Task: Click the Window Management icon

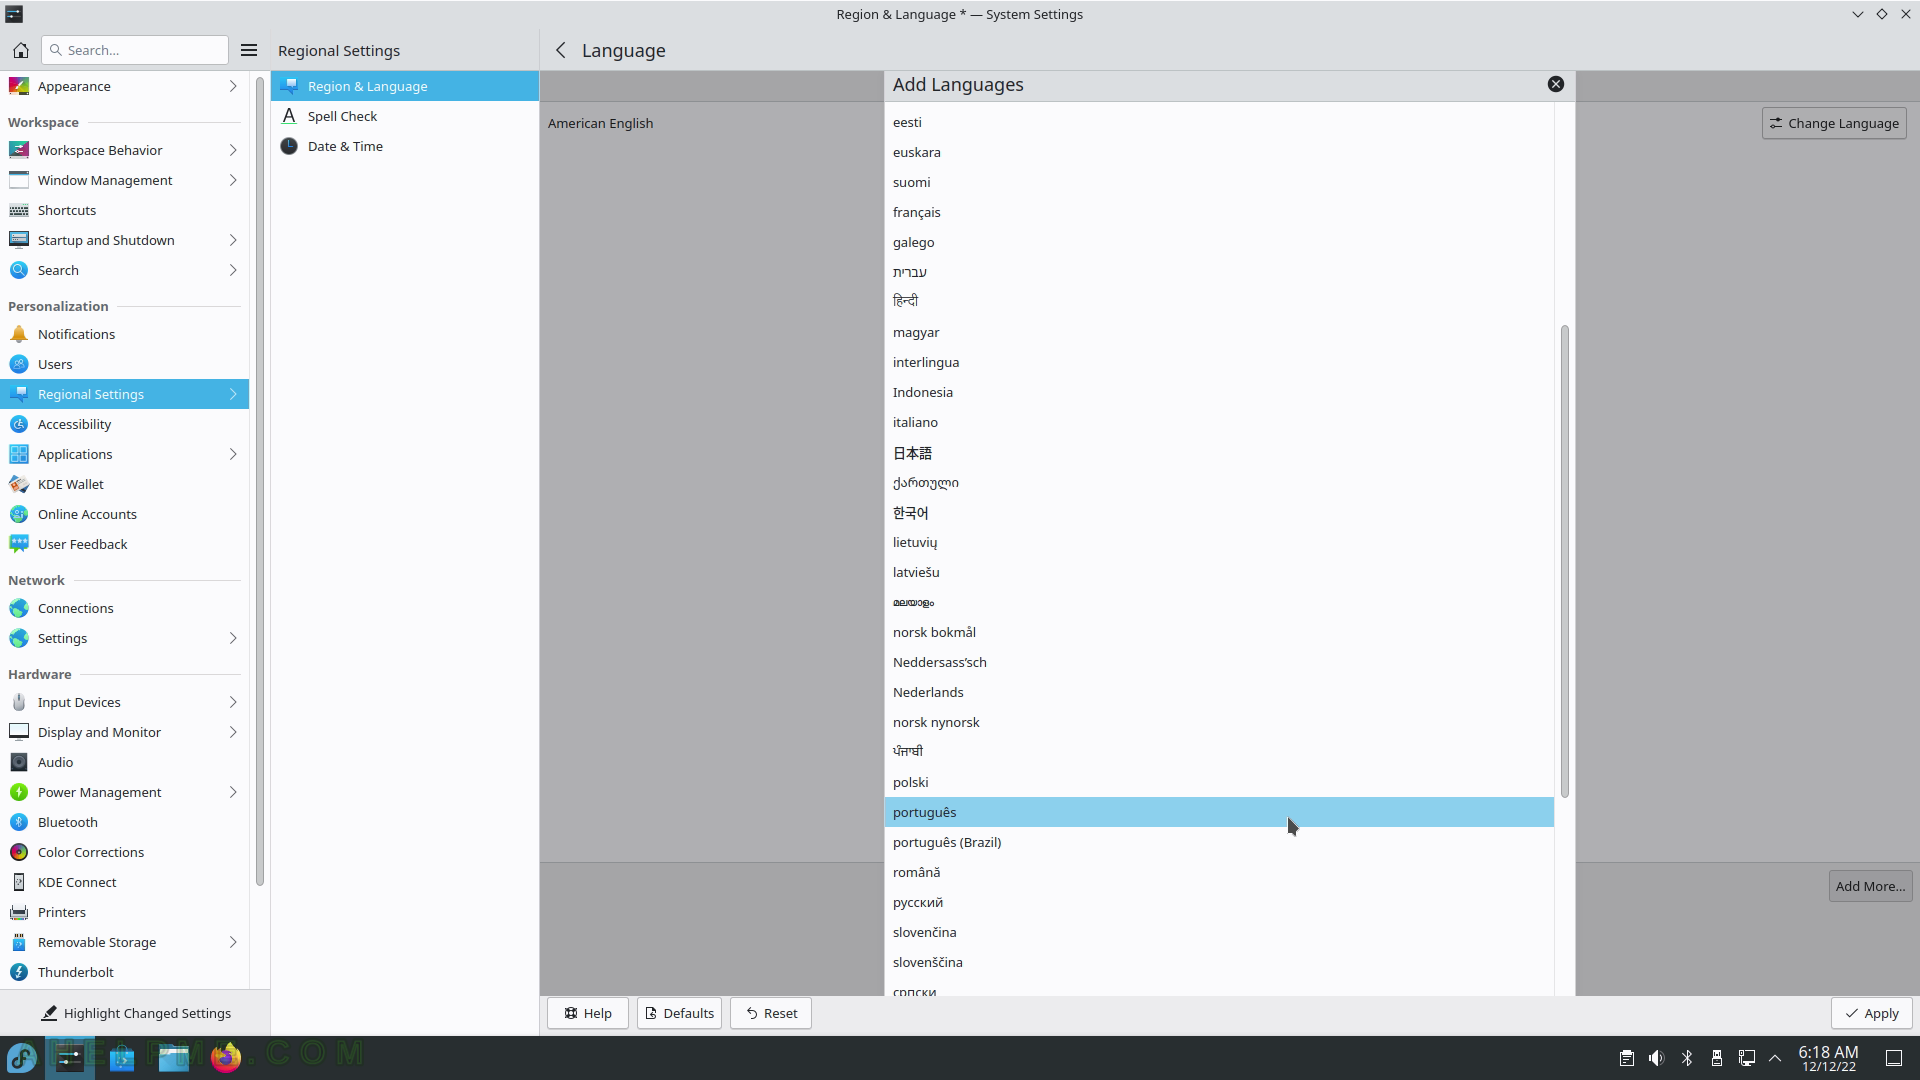Action: (x=19, y=180)
